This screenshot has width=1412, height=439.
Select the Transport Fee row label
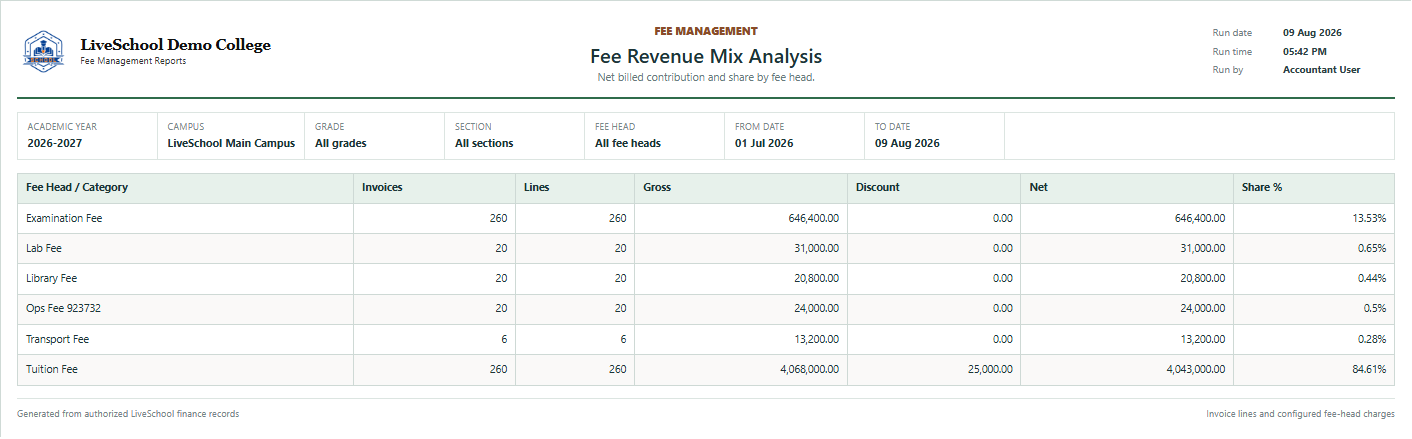(x=57, y=339)
